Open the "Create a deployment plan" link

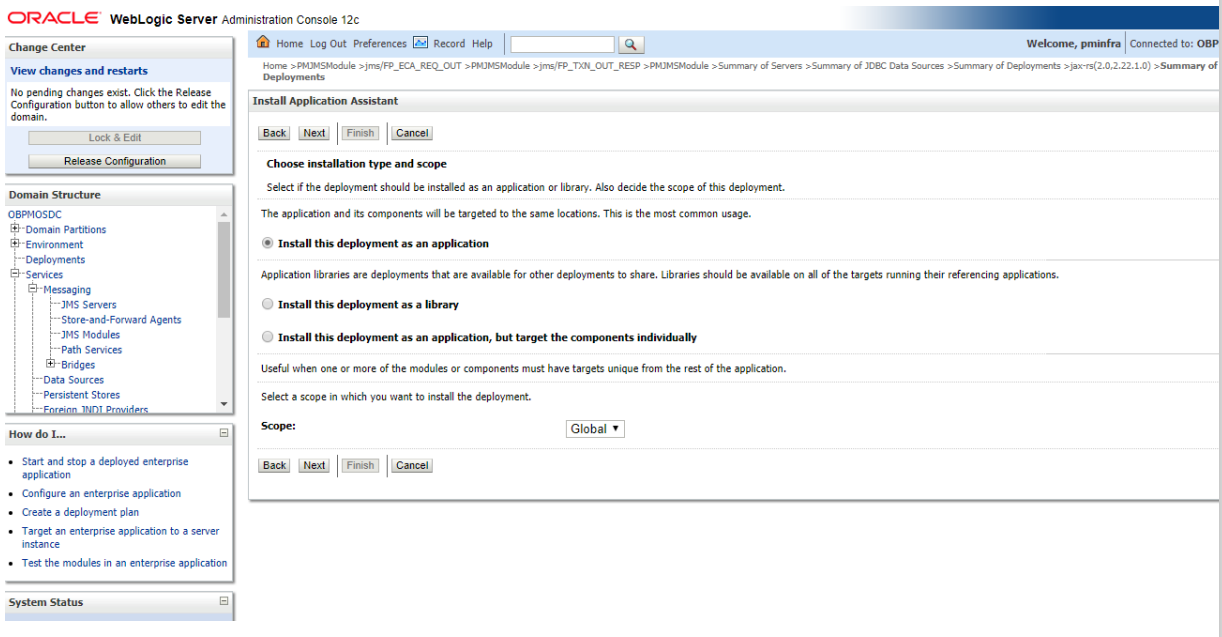coord(80,512)
